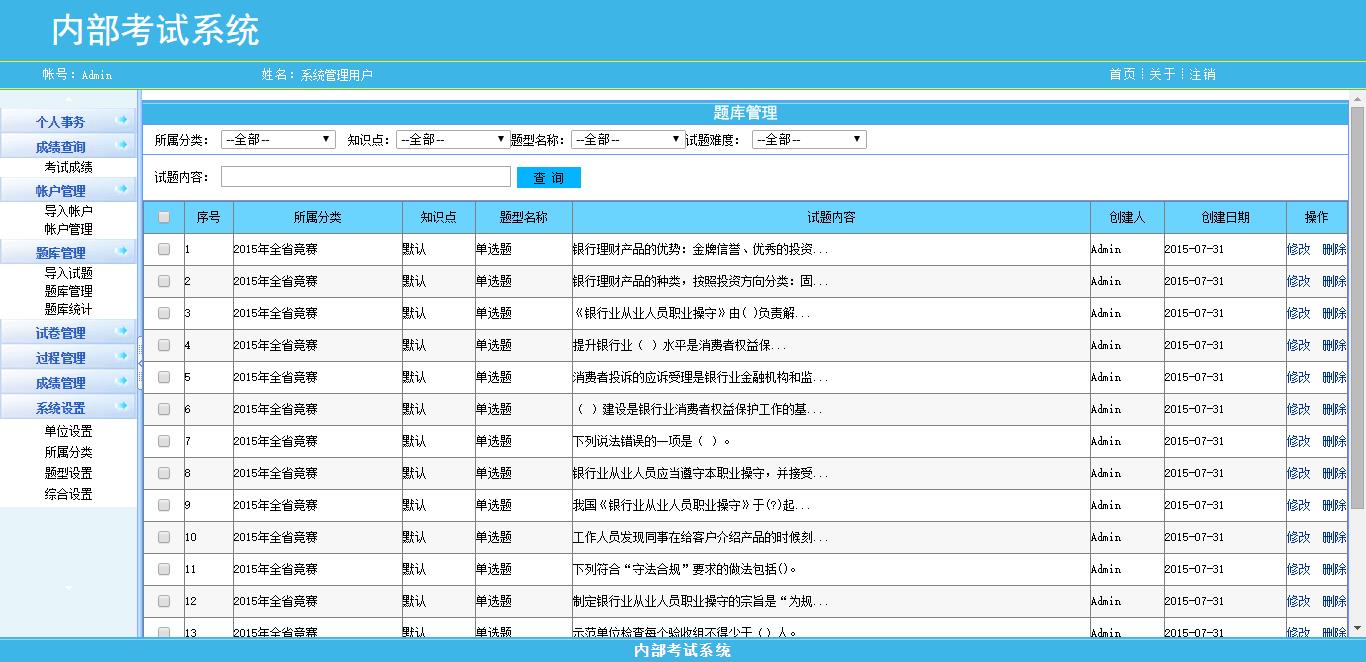Open 导入试题 in the sidebar menu
The width and height of the screenshot is (1366, 662).
tap(68, 273)
